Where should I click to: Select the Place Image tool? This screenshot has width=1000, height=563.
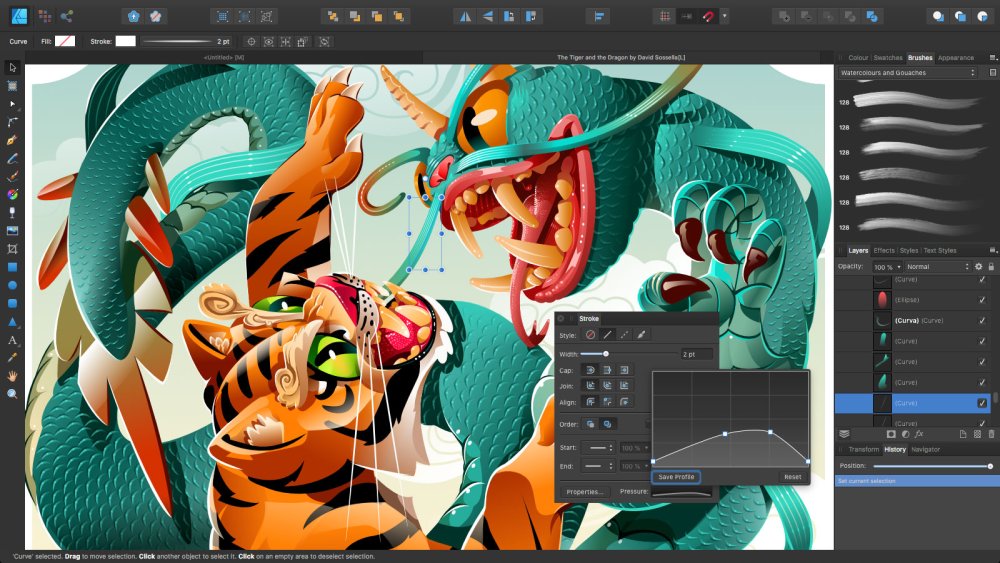(x=12, y=231)
